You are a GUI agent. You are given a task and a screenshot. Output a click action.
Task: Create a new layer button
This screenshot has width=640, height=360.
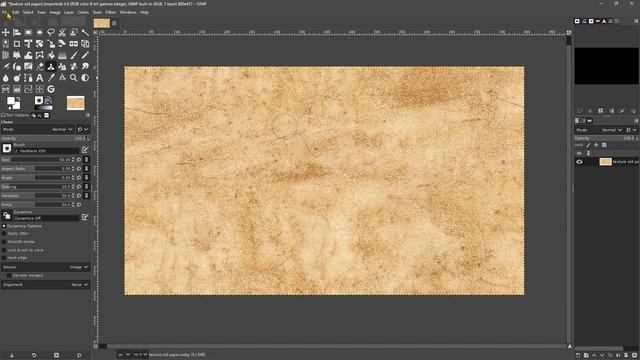(578, 356)
